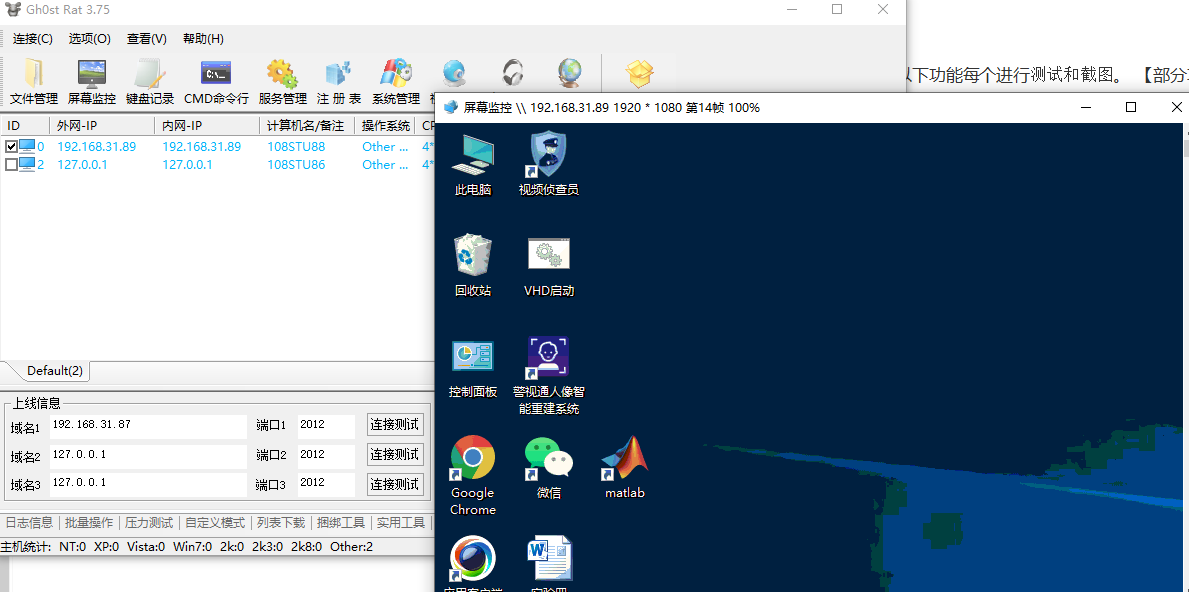
Task: Open the 查看(V) menu
Action: pyautogui.click(x=146, y=39)
